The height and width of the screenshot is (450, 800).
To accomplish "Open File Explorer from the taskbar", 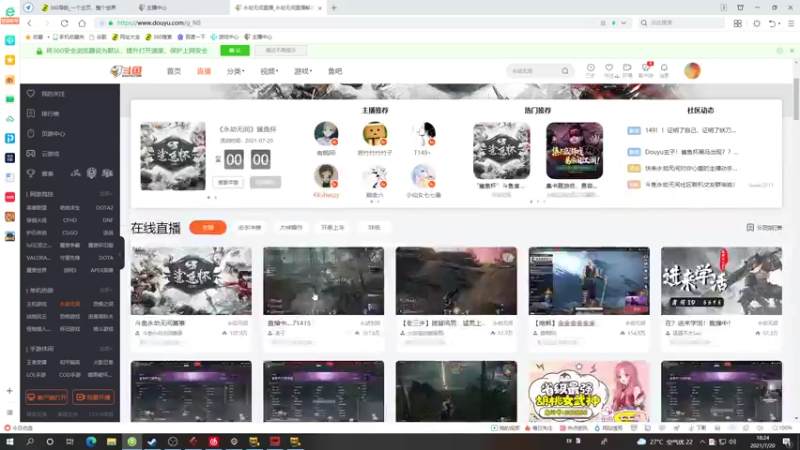I will pyautogui.click(x=111, y=441).
